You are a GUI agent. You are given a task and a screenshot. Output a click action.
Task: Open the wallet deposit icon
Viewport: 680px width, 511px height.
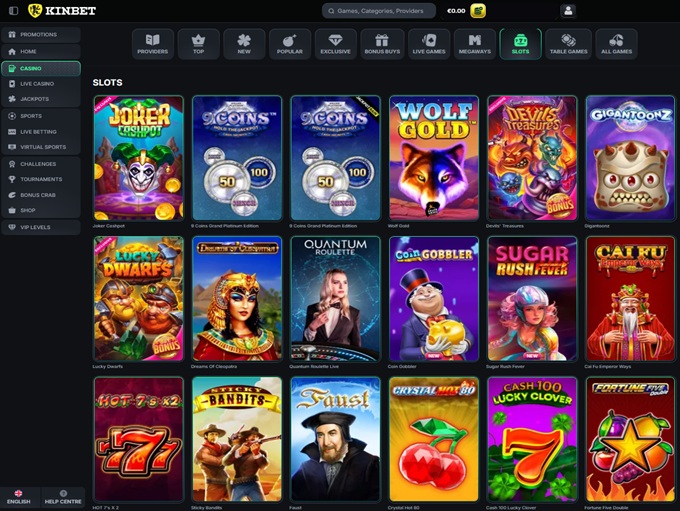pos(478,11)
